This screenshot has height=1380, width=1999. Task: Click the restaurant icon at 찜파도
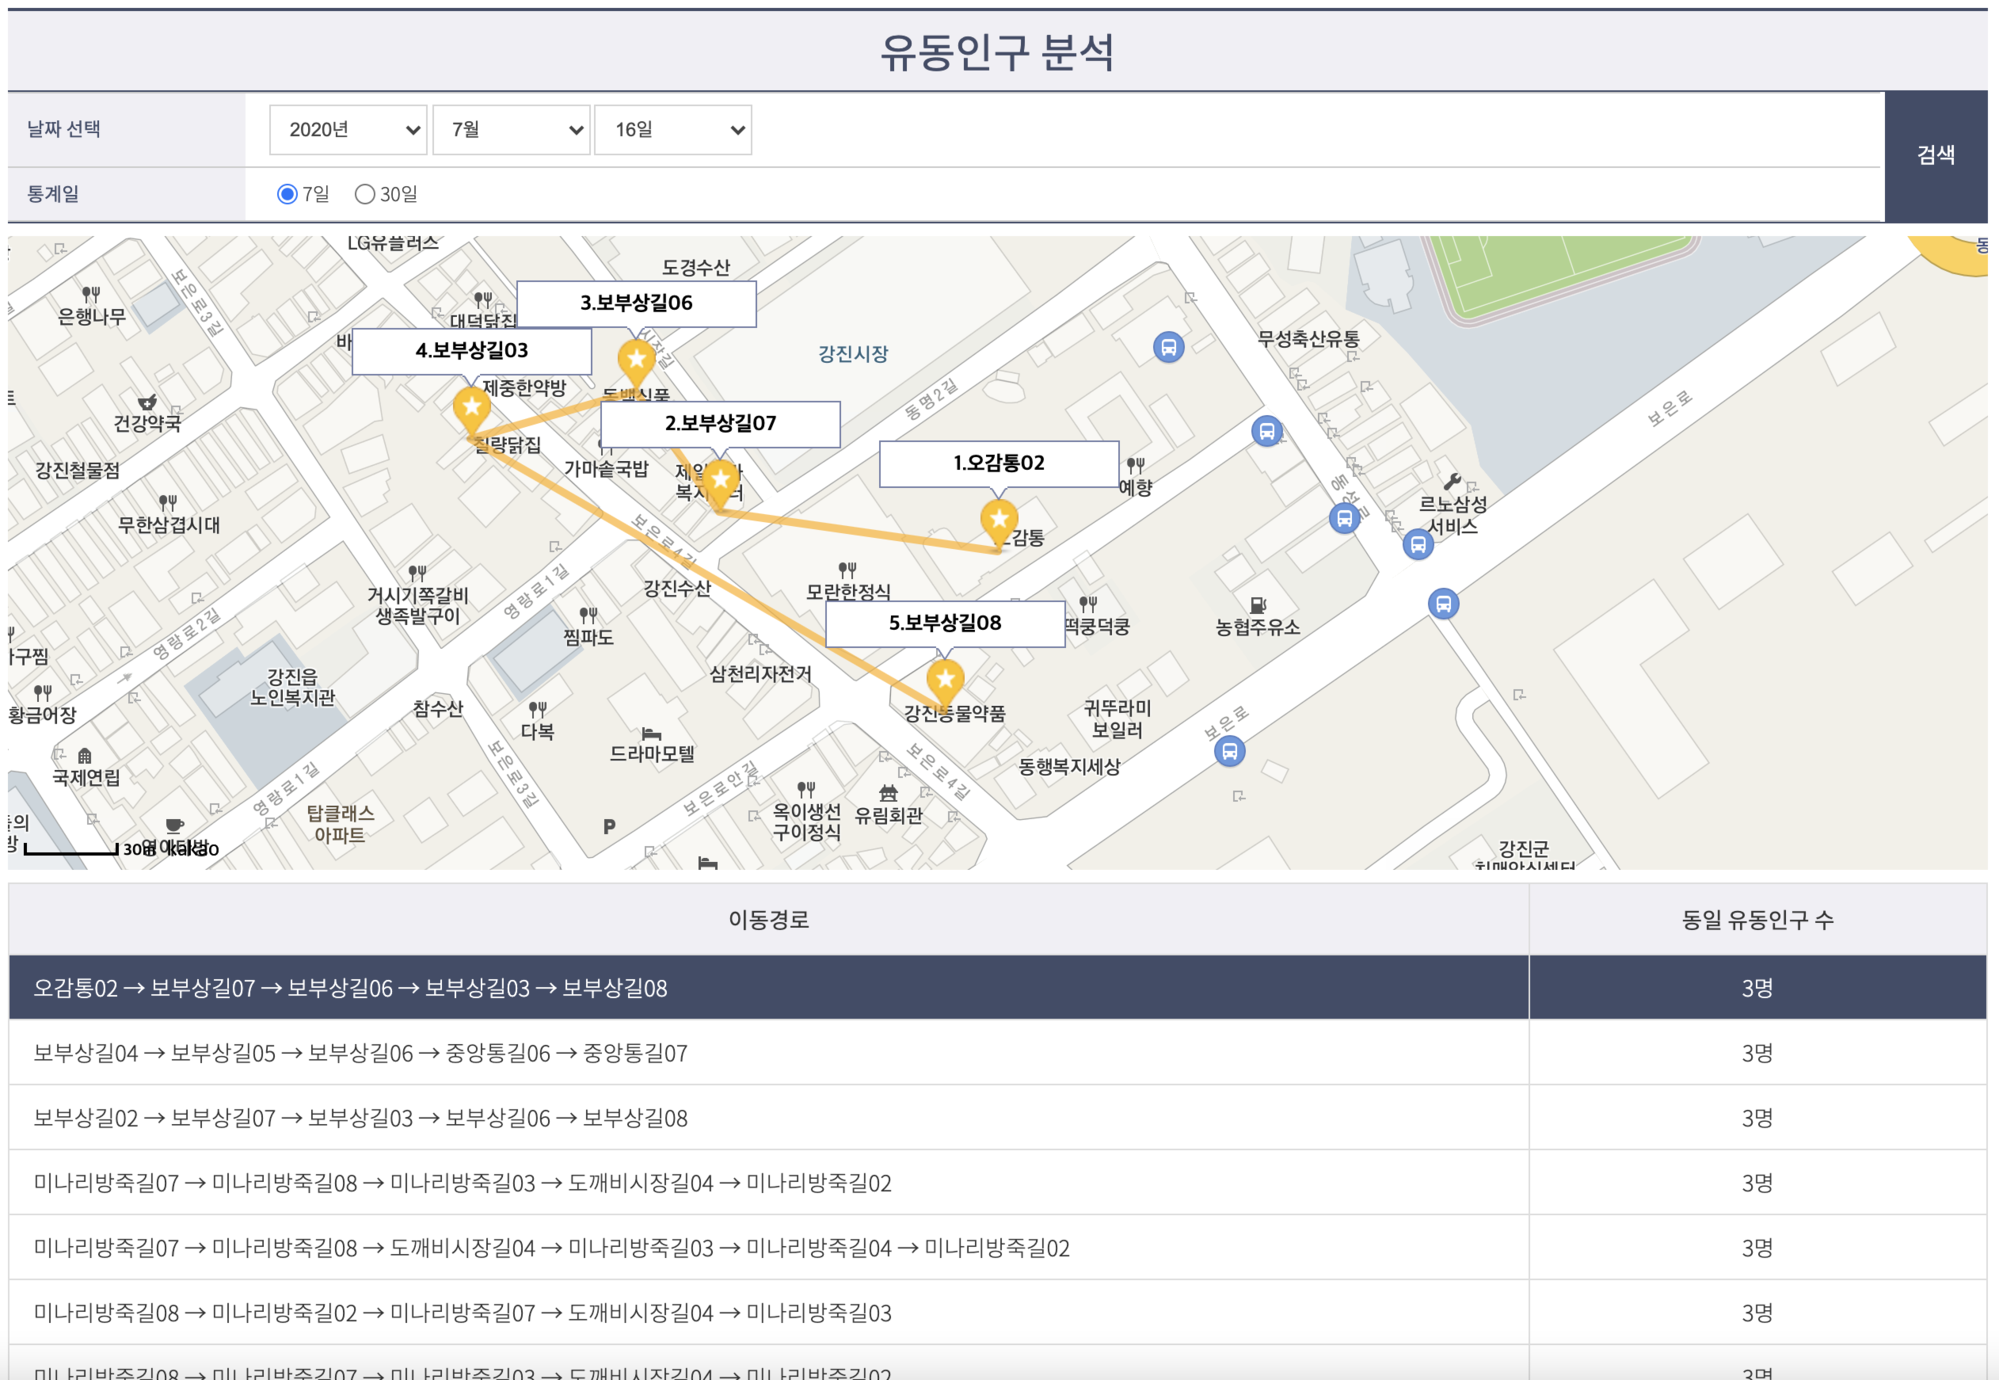coord(588,614)
